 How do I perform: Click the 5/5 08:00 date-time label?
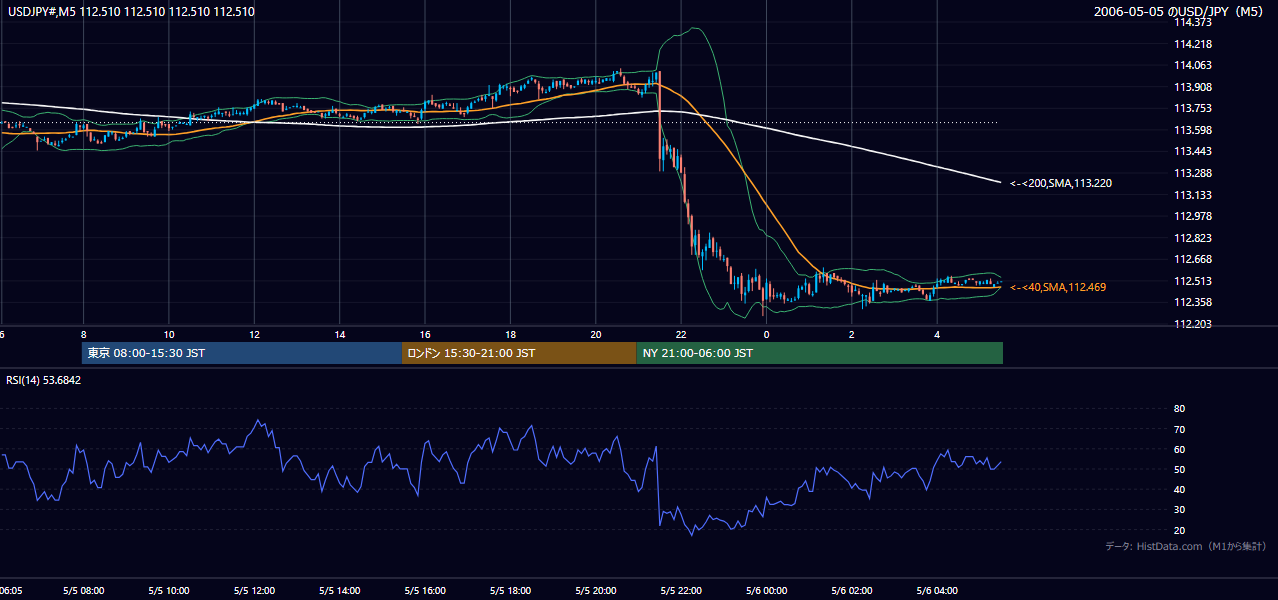(83, 591)
